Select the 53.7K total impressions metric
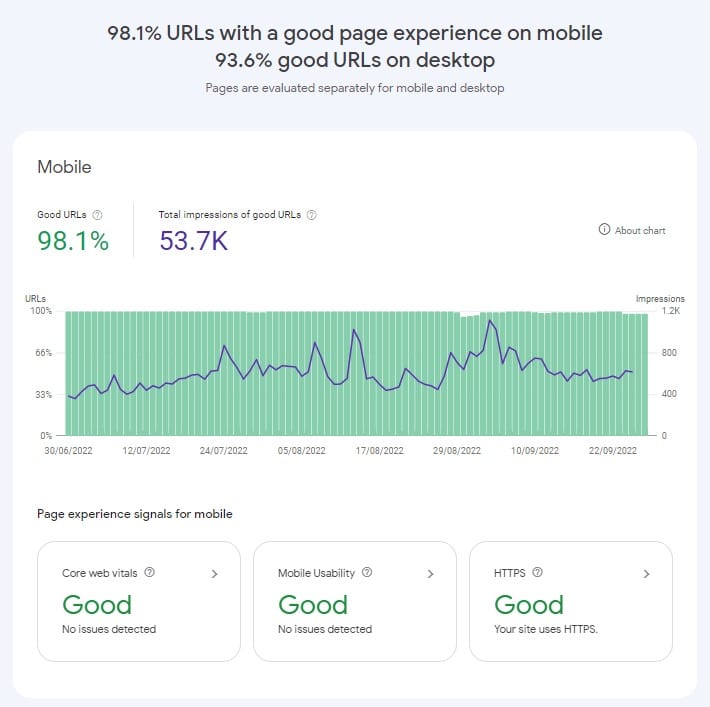 [194, 240]
